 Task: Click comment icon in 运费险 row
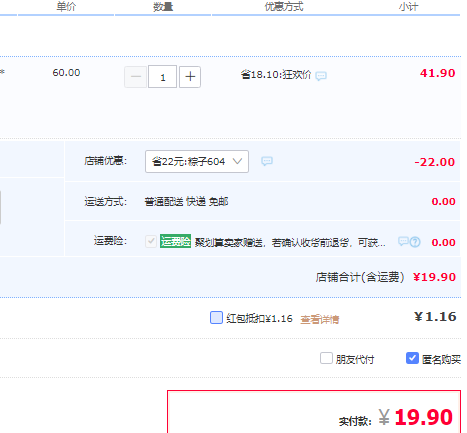pos(403,241)
